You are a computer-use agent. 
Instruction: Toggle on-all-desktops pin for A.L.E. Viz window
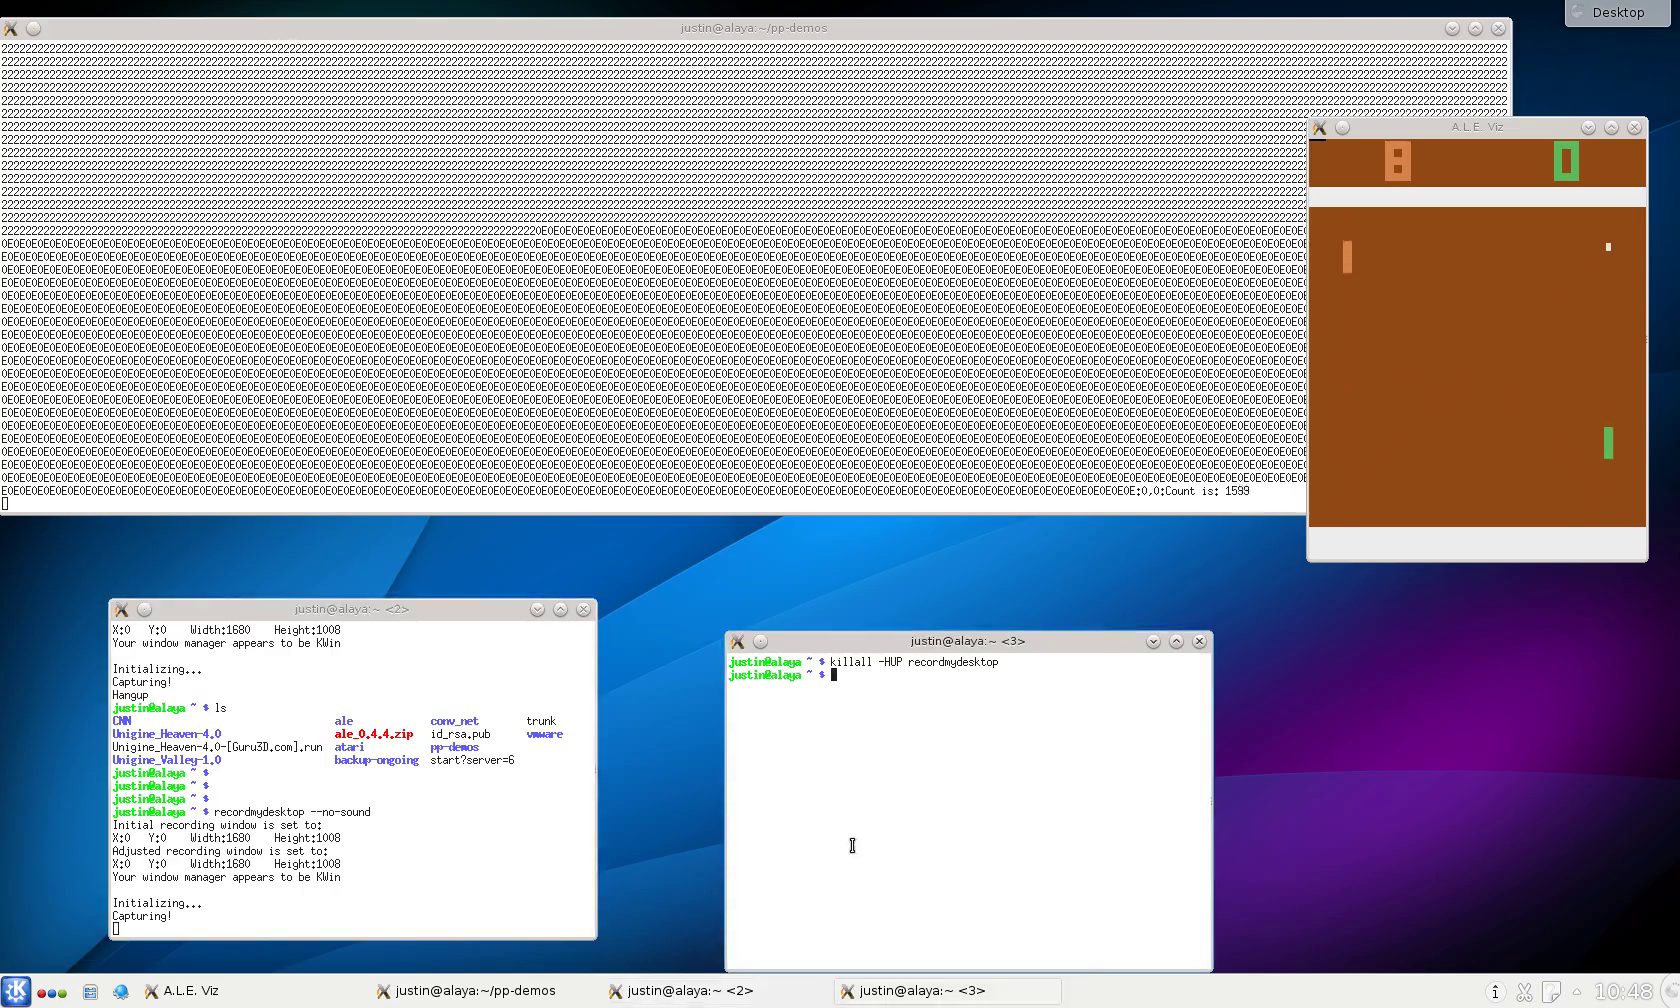[x=1343, y=128]
